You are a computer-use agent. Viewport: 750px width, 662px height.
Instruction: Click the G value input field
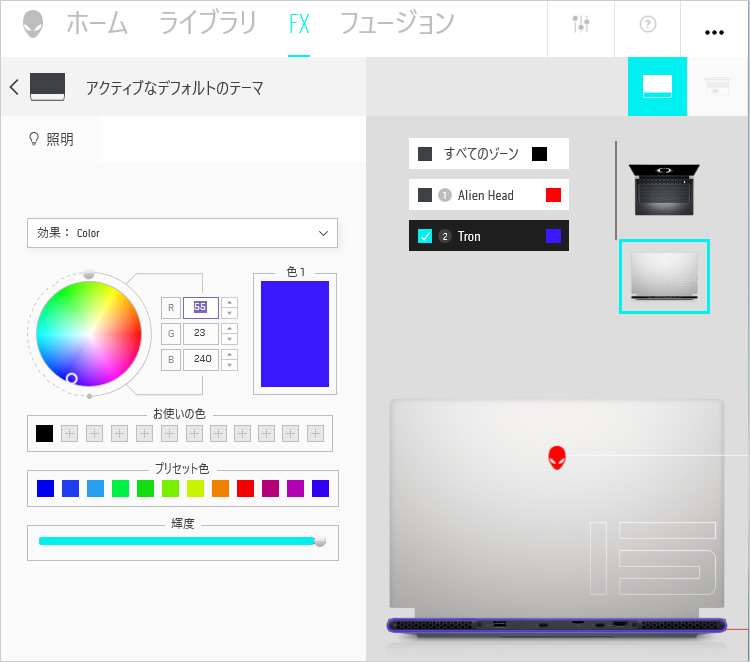pos(200,334)
